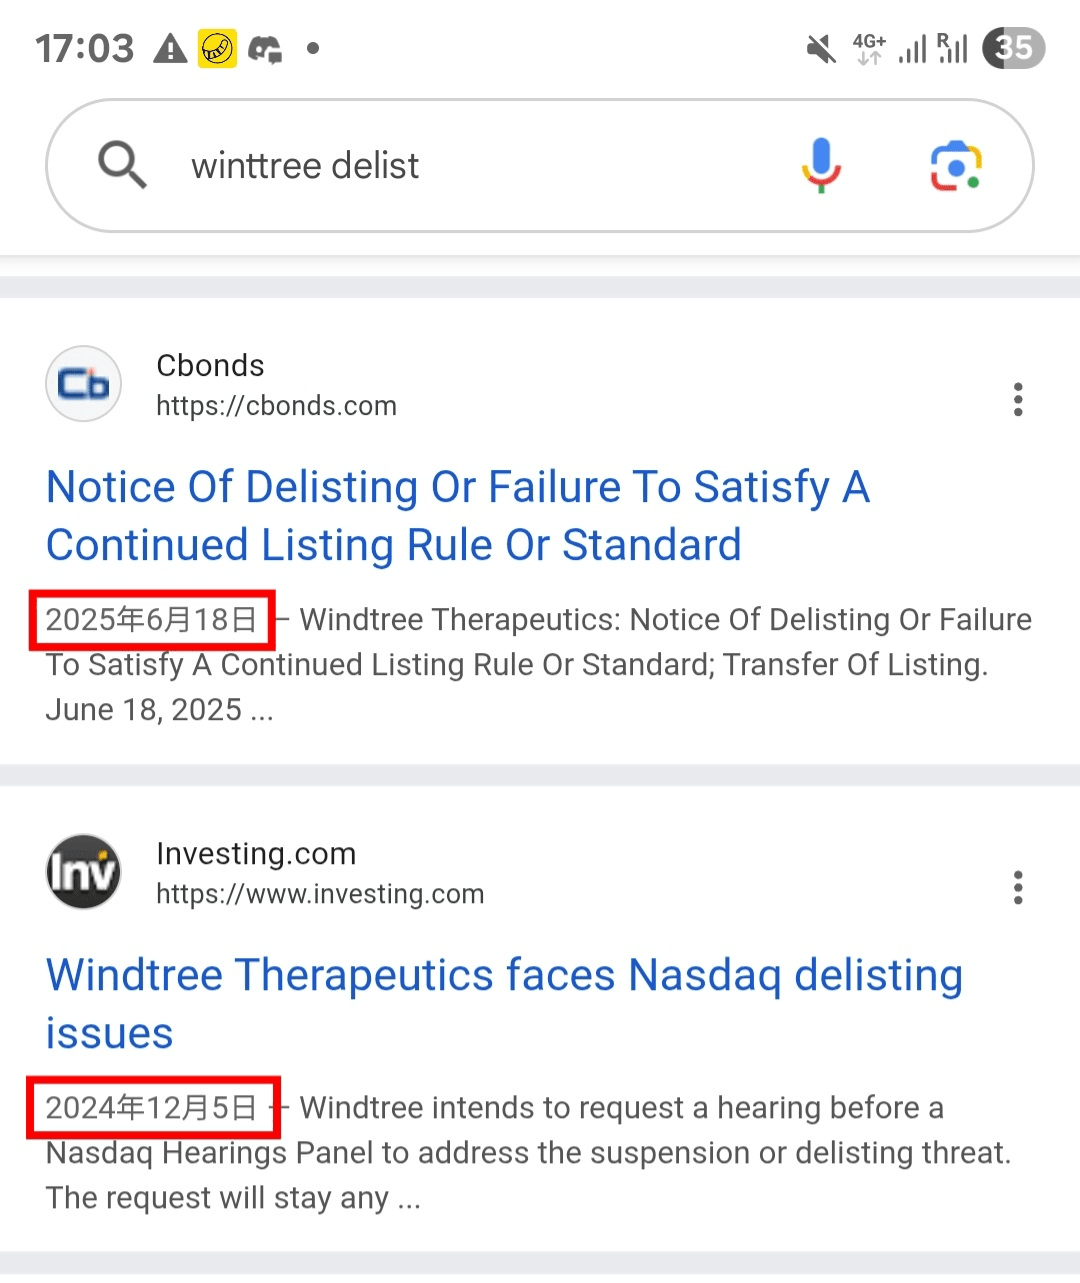Tap the https://www.investing.com URL
Screen dimensions: 1080x1283
[x=320, y=894]
